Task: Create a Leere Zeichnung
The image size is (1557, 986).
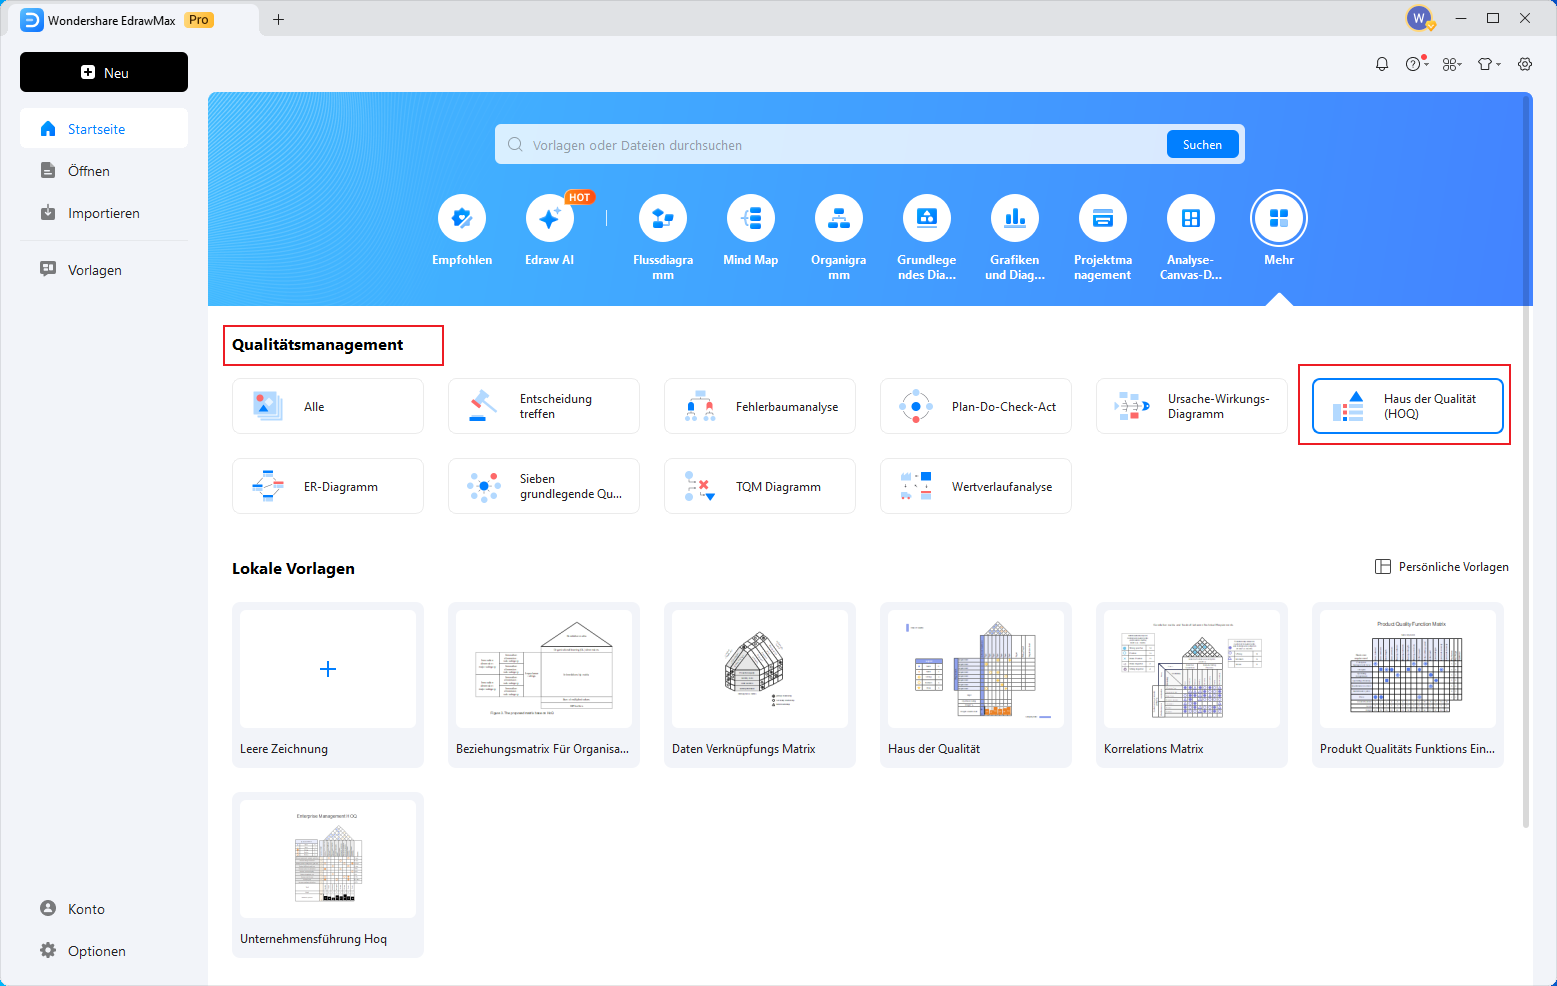Action: pyautogui.click(x=328, y=685)
